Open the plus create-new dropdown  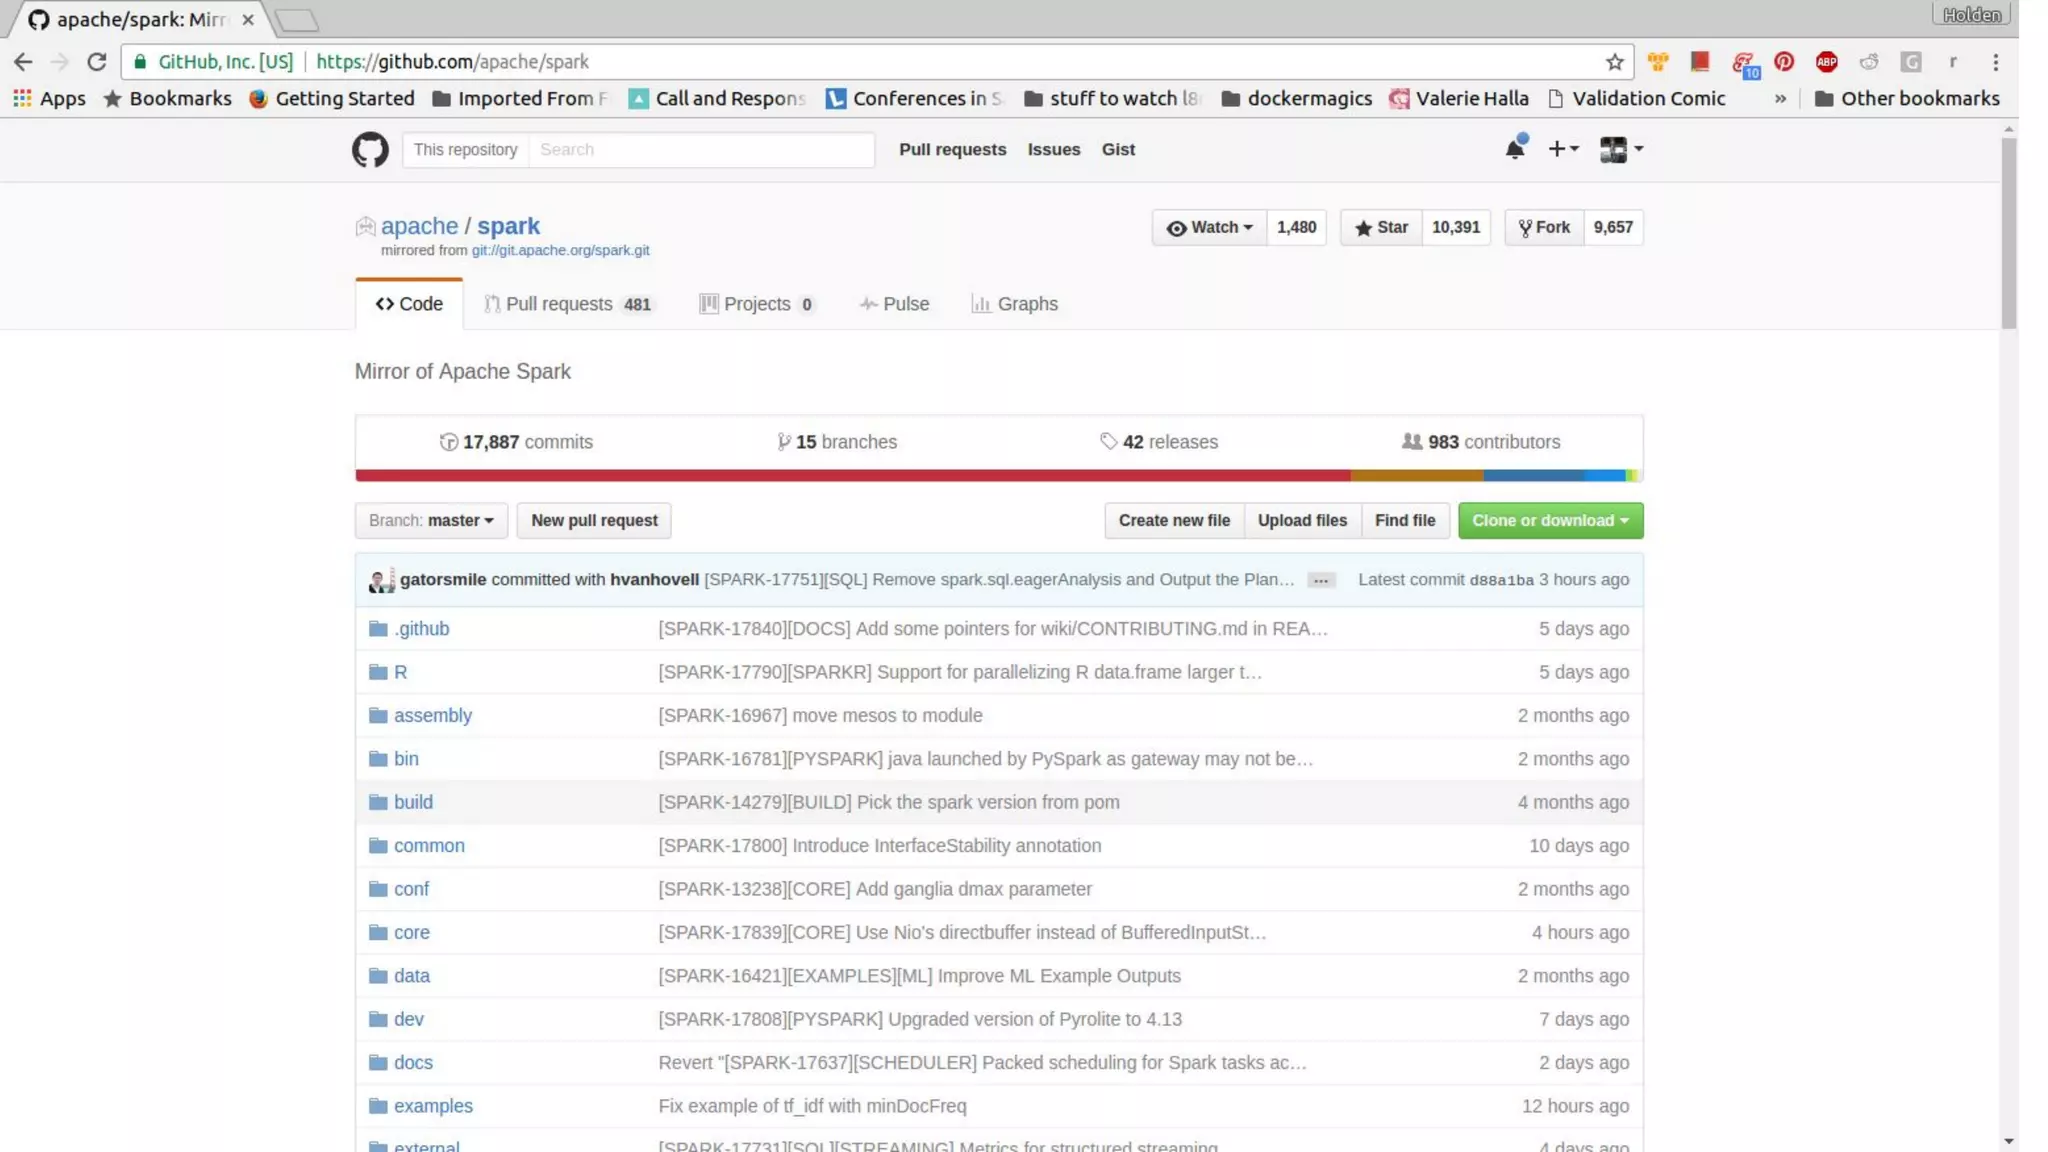[x=1563, y=150]
